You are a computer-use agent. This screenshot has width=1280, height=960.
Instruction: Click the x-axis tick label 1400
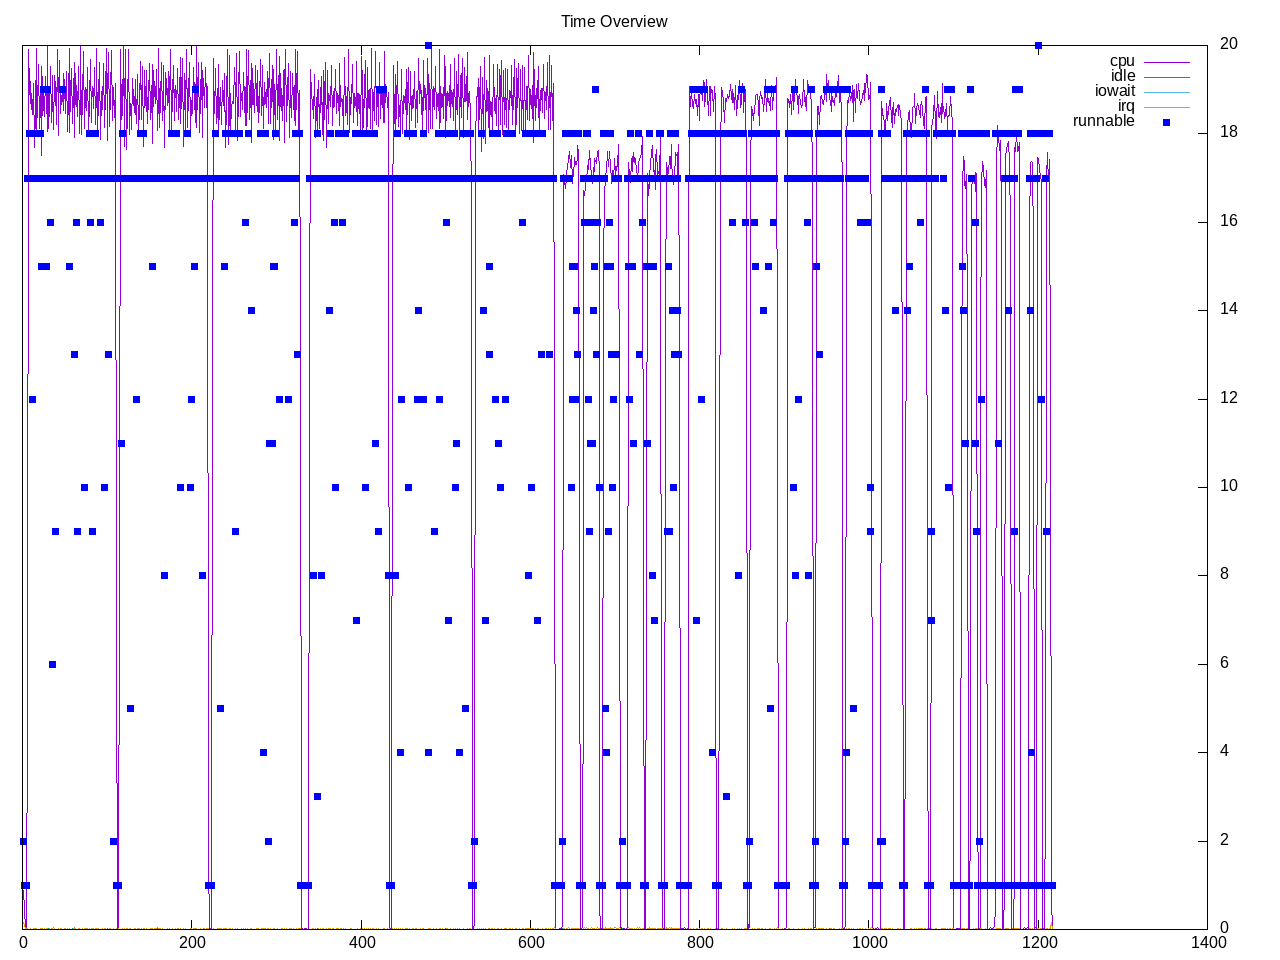point(1208,942)
